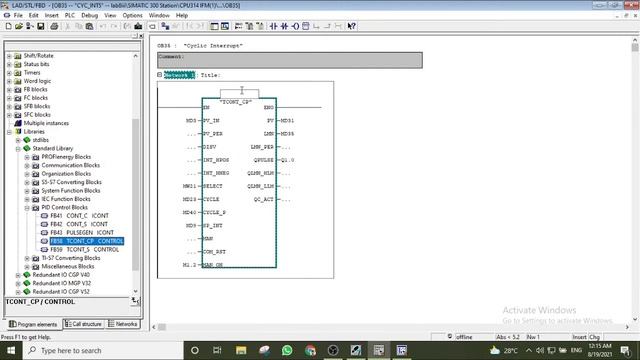Click the Network 1 label

pos(179,75)
